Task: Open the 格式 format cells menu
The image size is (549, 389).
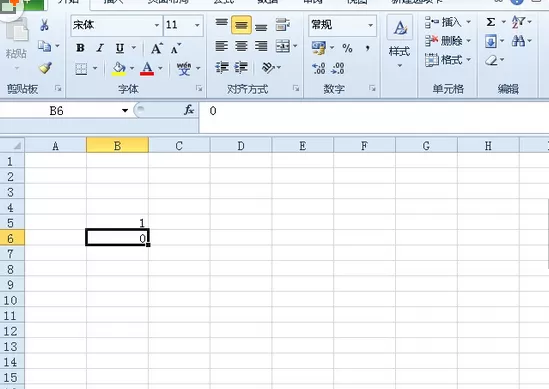Action: (447, 60)
